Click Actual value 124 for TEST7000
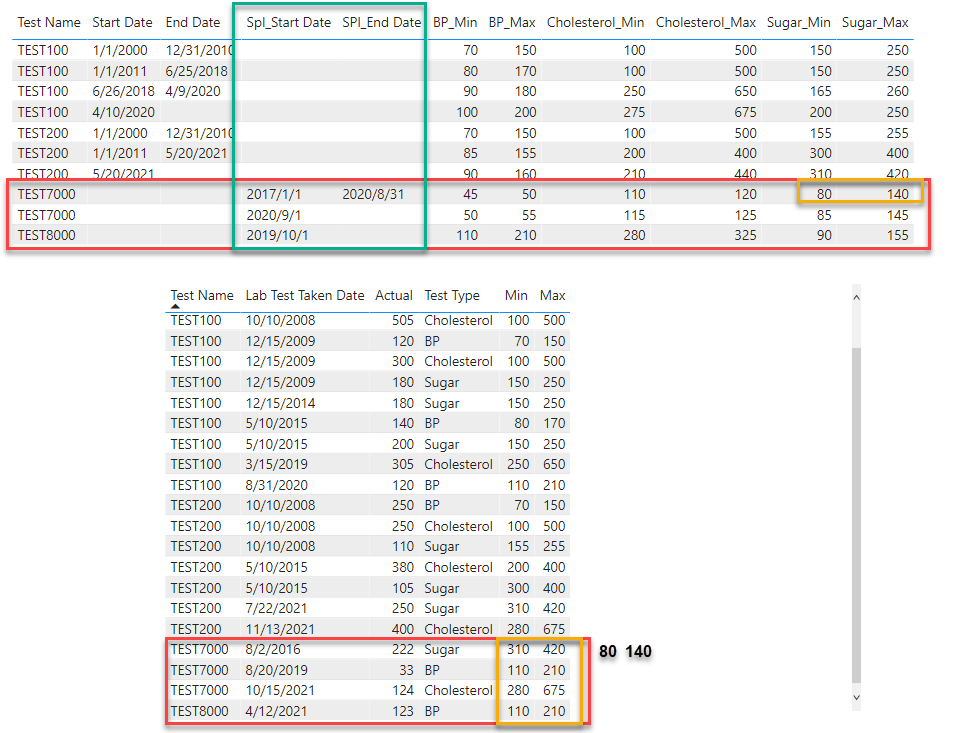The width and height of the screenshot is (961, 733). pos(403,691)
